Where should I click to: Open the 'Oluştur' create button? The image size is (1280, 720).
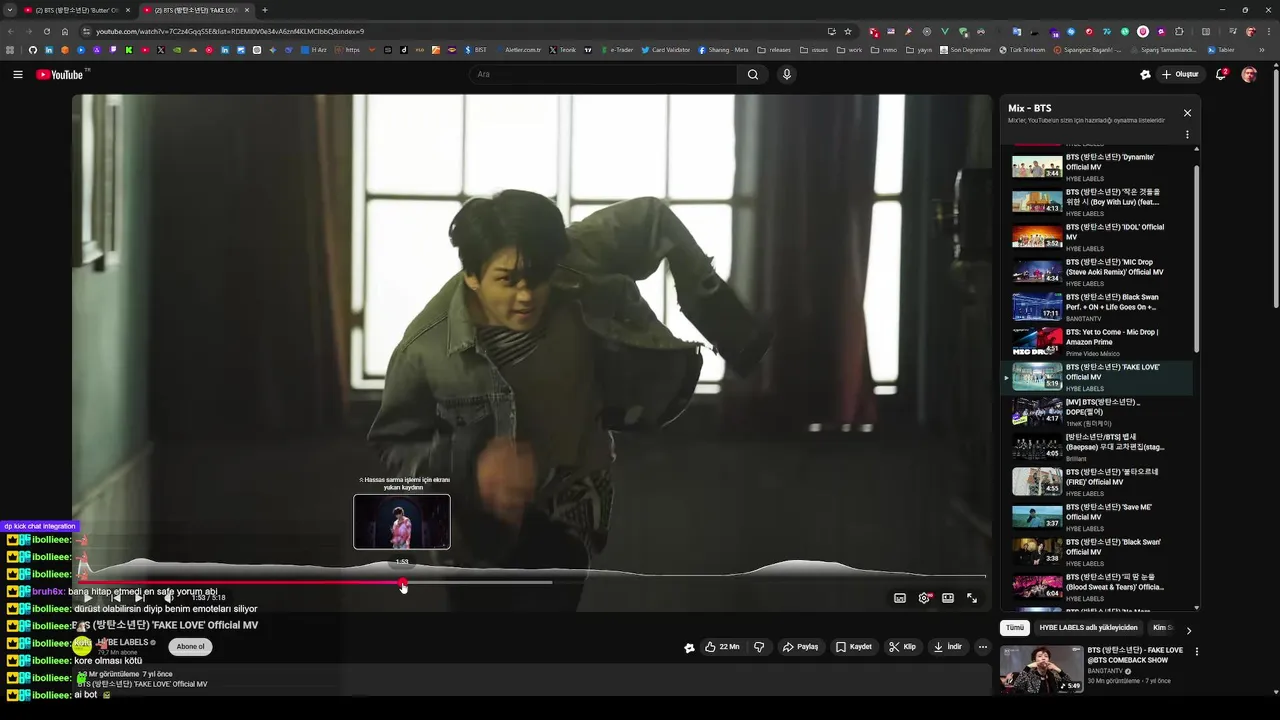1180,75
